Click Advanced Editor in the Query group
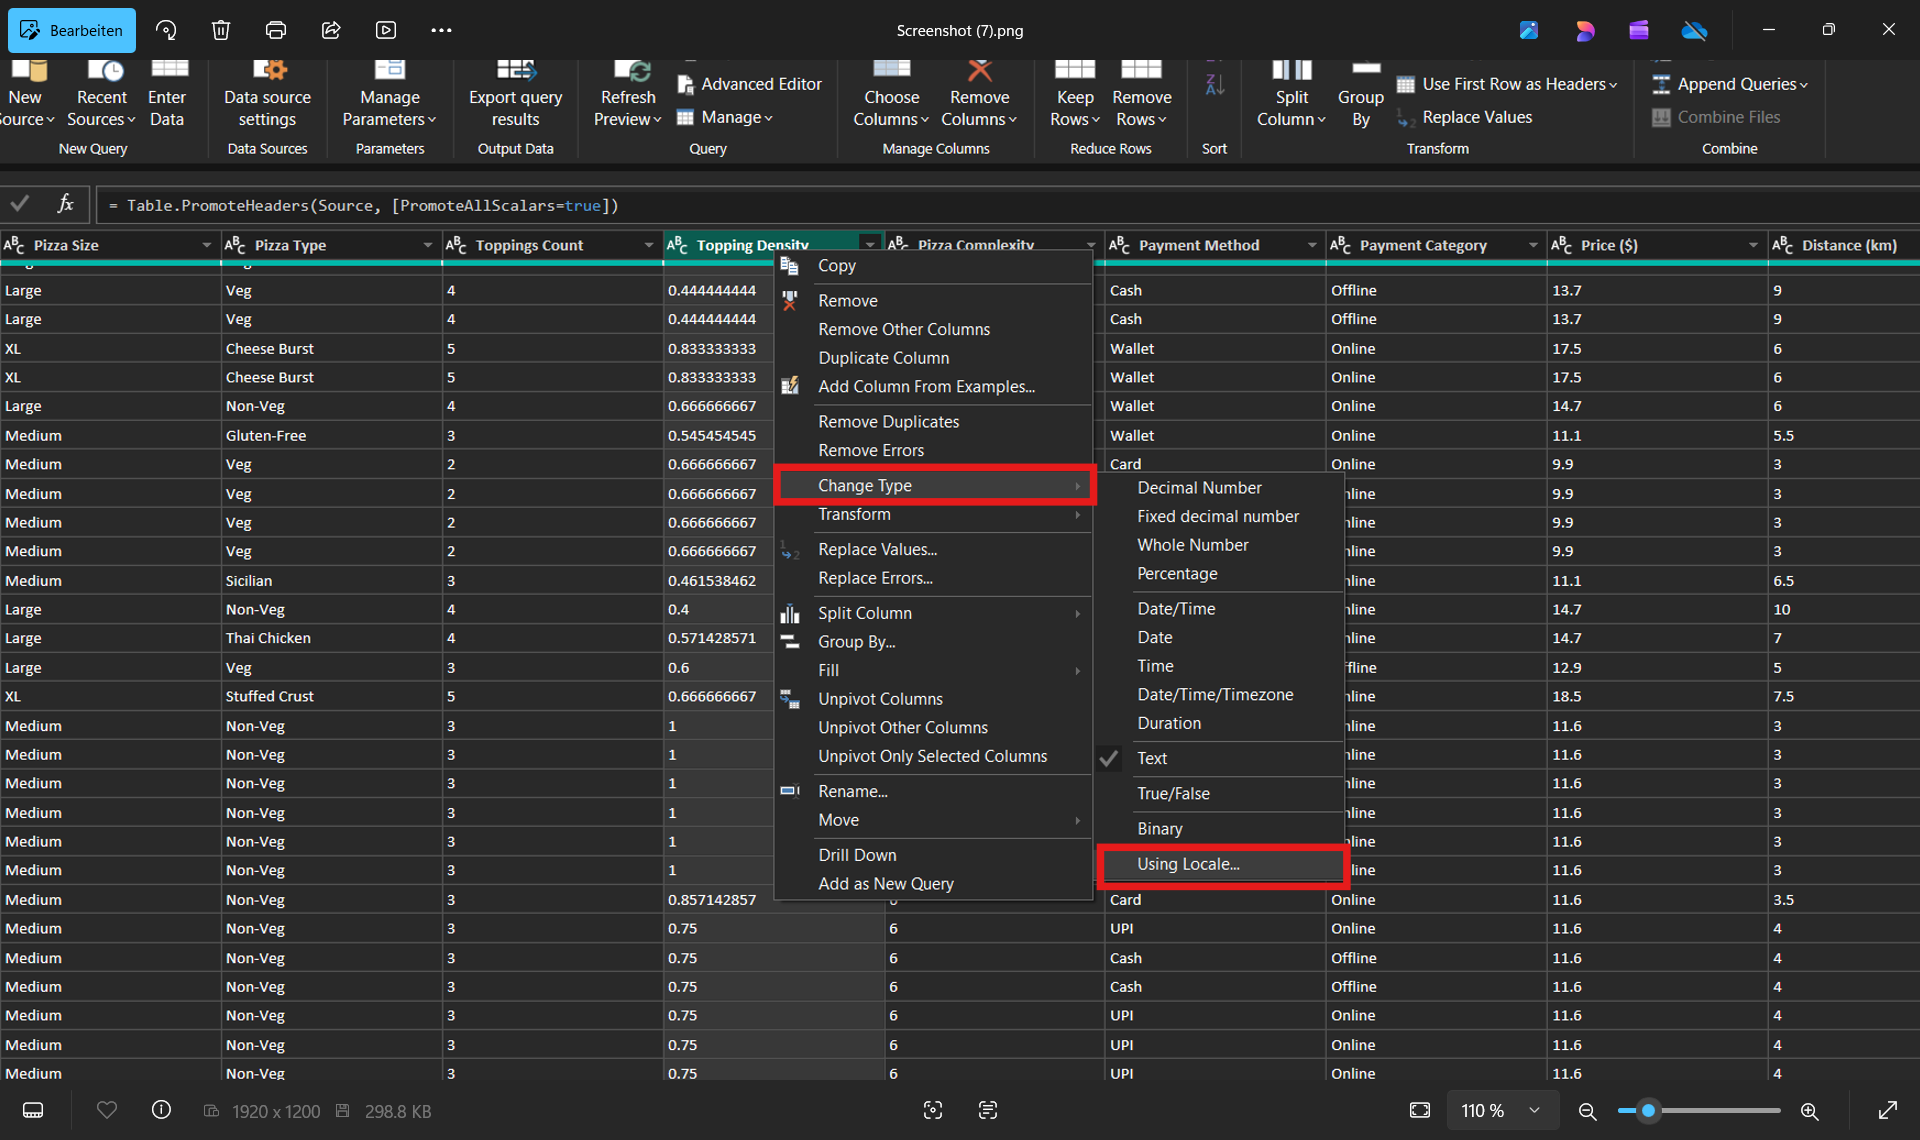The height and width of the screenshot is (1140, 1920). [760, 84]
